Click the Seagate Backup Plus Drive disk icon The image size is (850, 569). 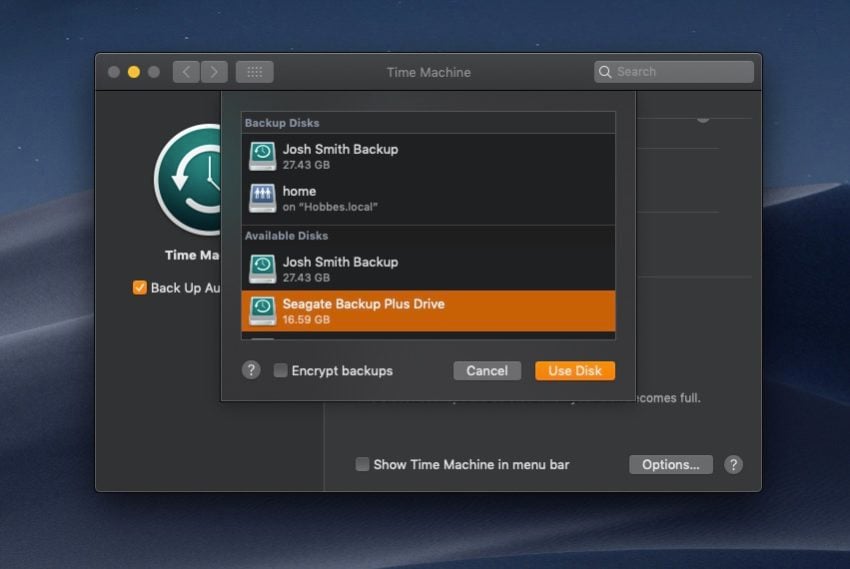(262, 311)
